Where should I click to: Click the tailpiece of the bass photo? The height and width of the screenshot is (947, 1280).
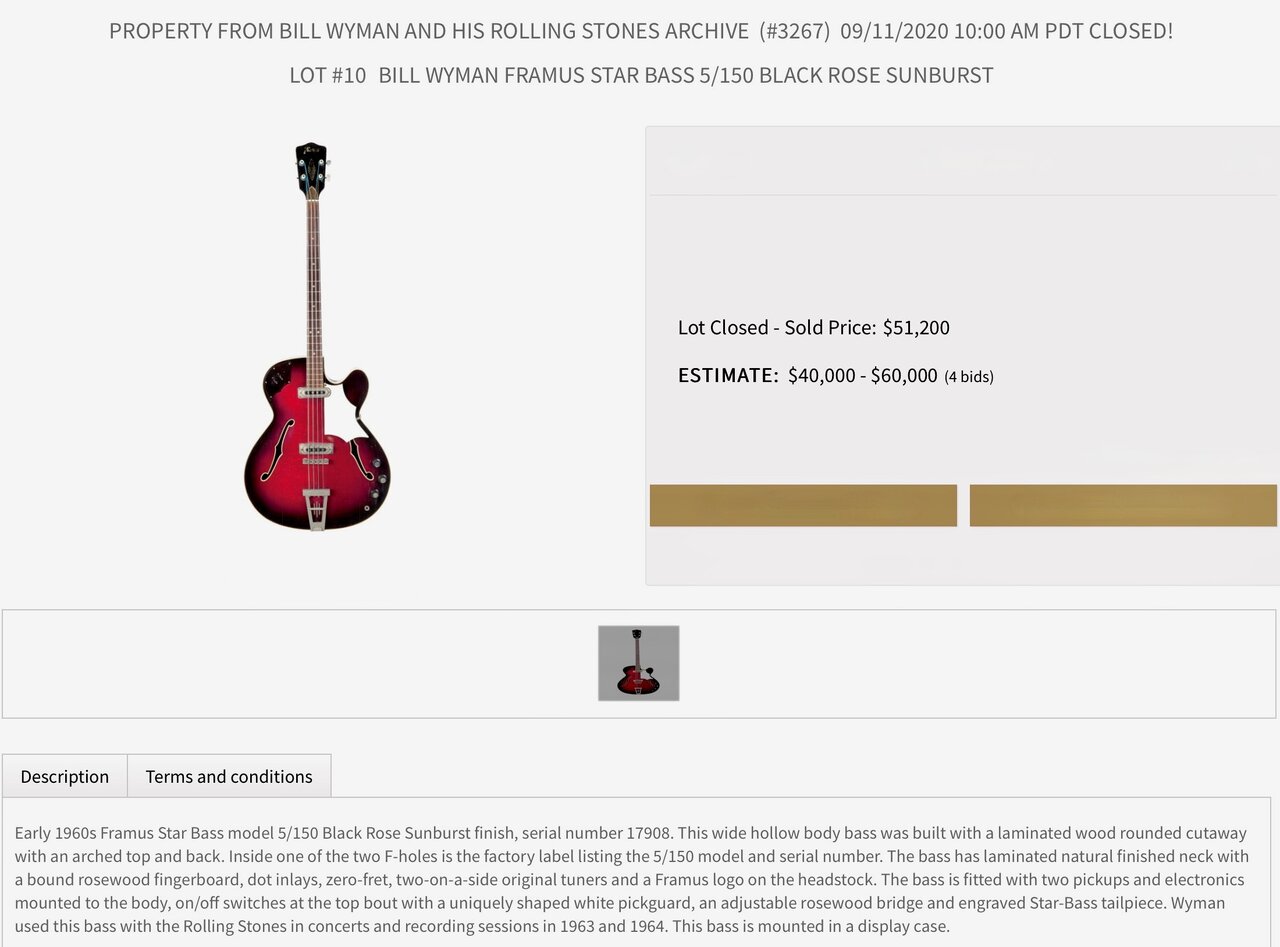[316, 508]
